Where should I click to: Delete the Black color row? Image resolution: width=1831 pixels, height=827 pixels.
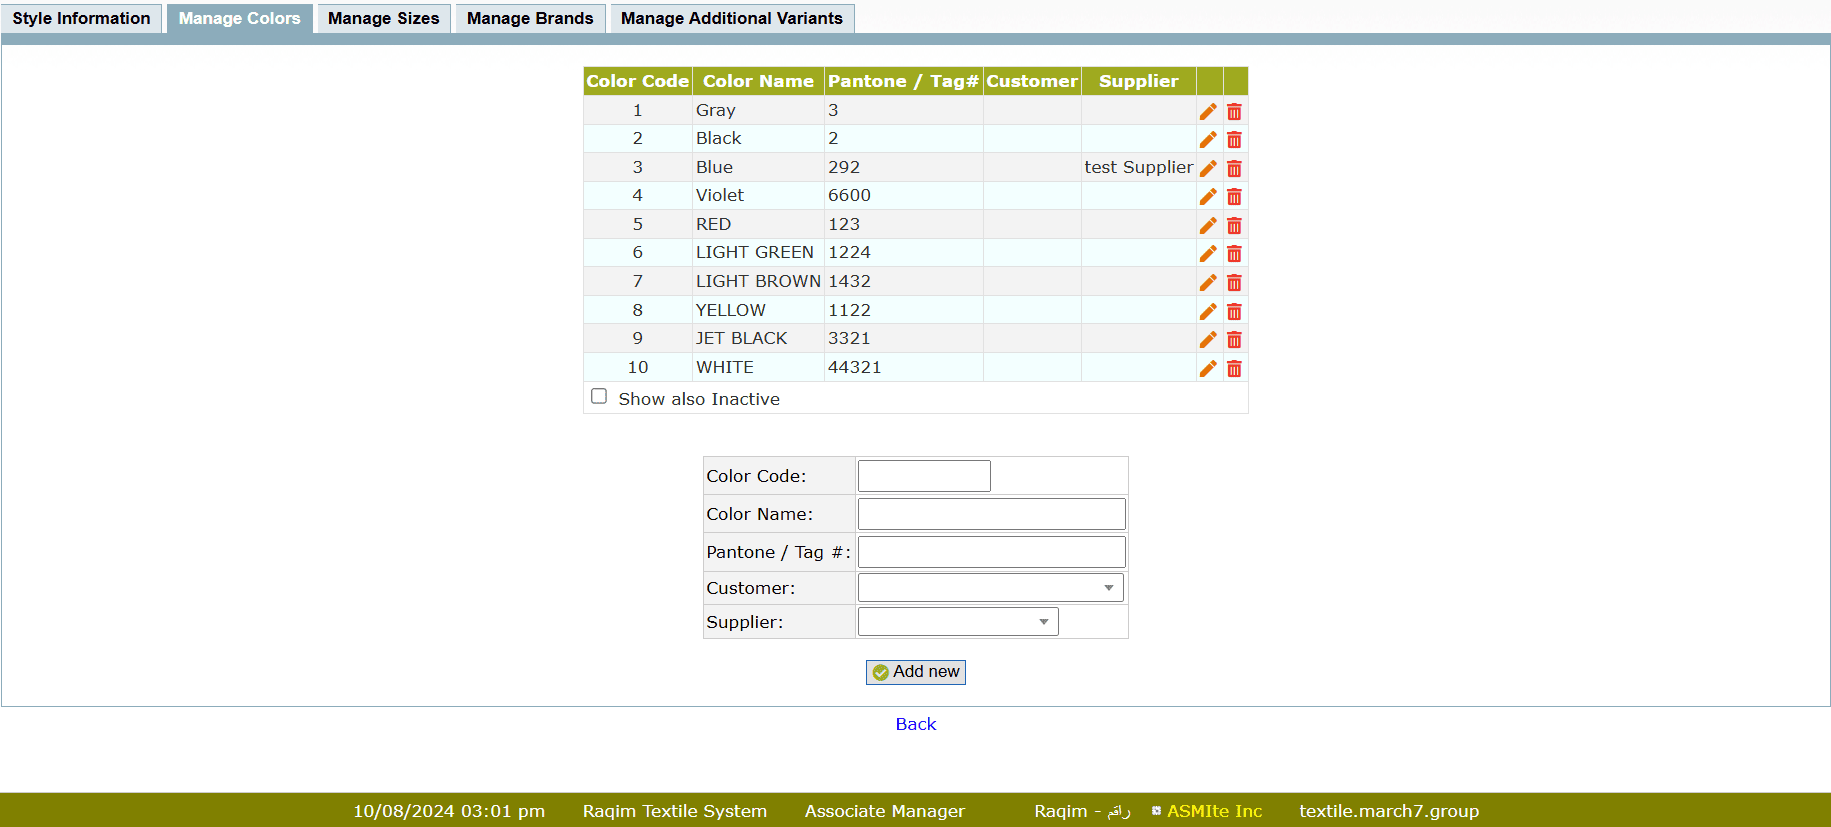pos(1234,140)
